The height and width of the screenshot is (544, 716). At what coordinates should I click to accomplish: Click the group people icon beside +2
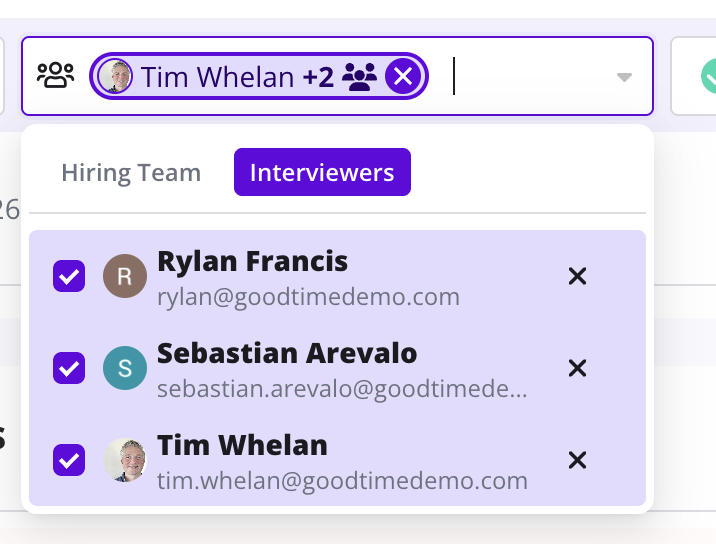point(359,76)
